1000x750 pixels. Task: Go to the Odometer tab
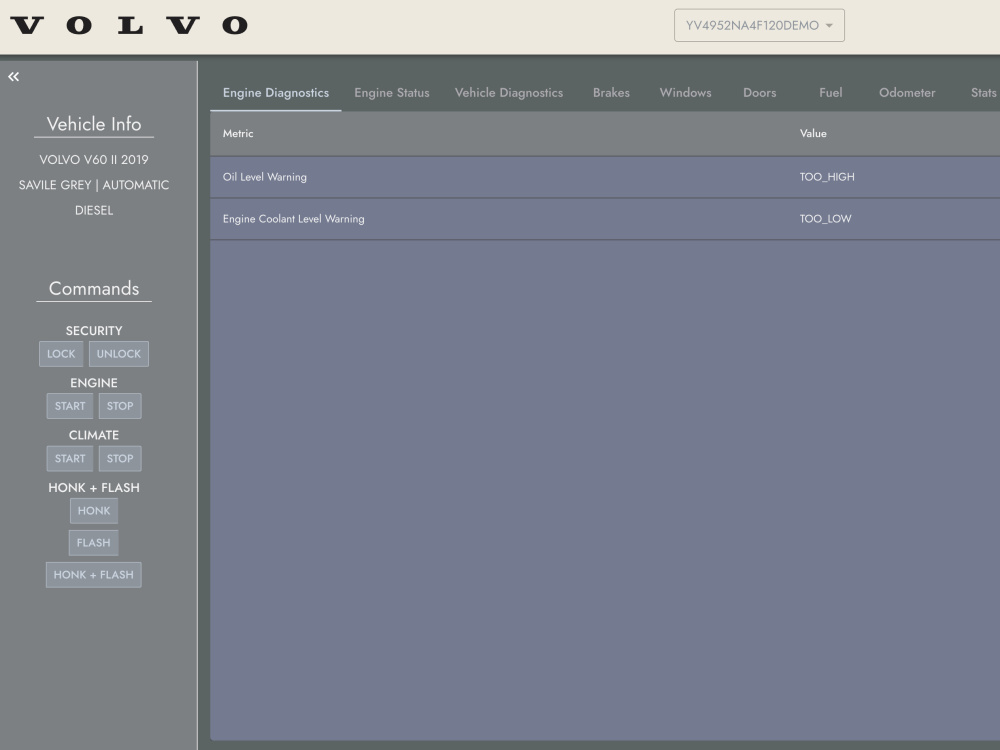(x=907, y=92)
